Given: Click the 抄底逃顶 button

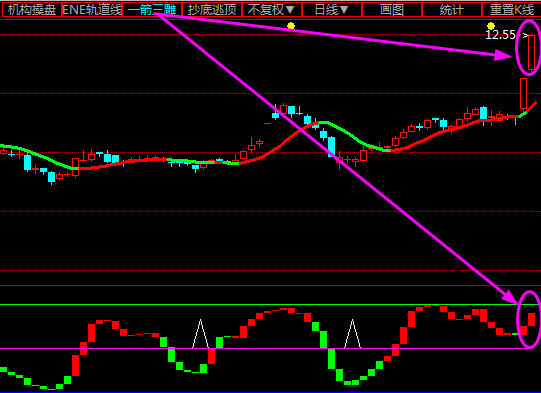Looking at the screenshot, I should tap(212, 10).
